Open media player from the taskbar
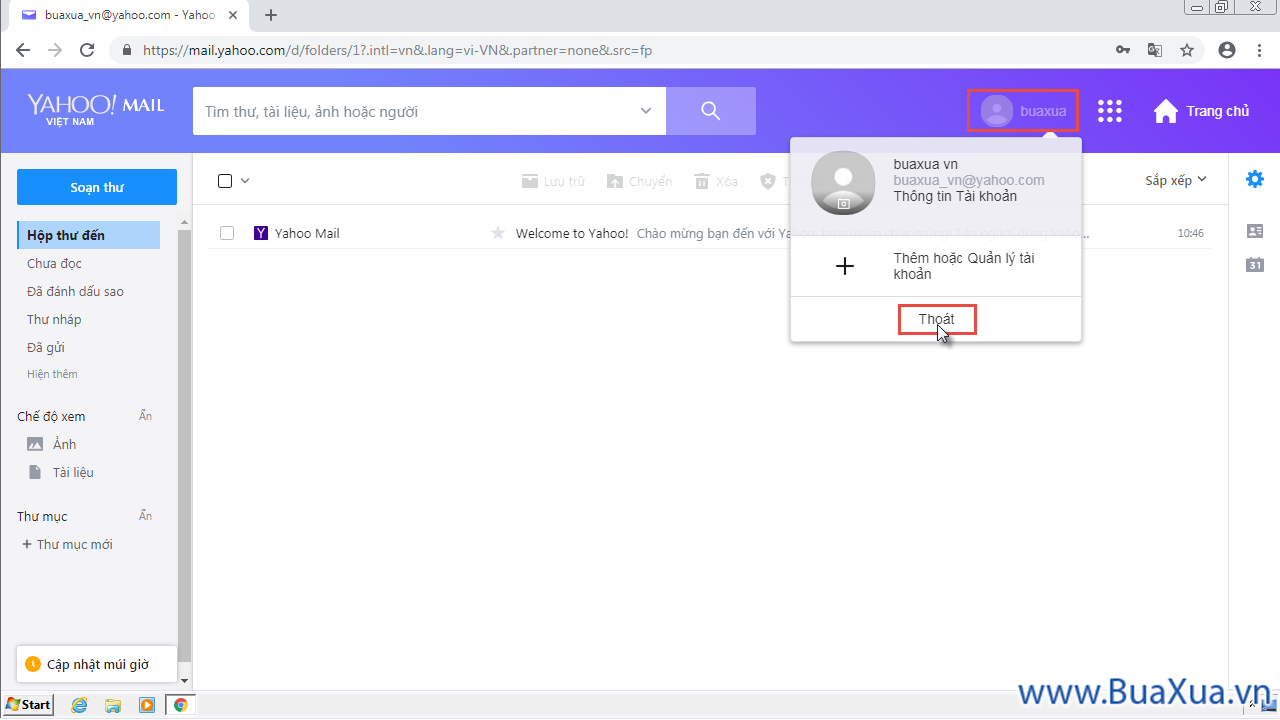 click(x=146, y=705)
